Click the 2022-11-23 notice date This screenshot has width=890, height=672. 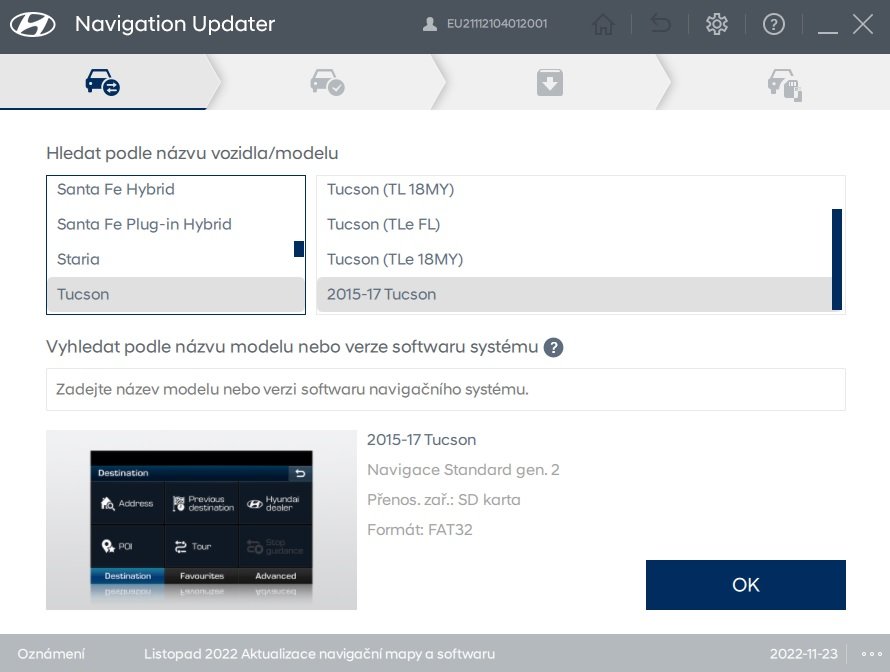click(x=804, y=654)
